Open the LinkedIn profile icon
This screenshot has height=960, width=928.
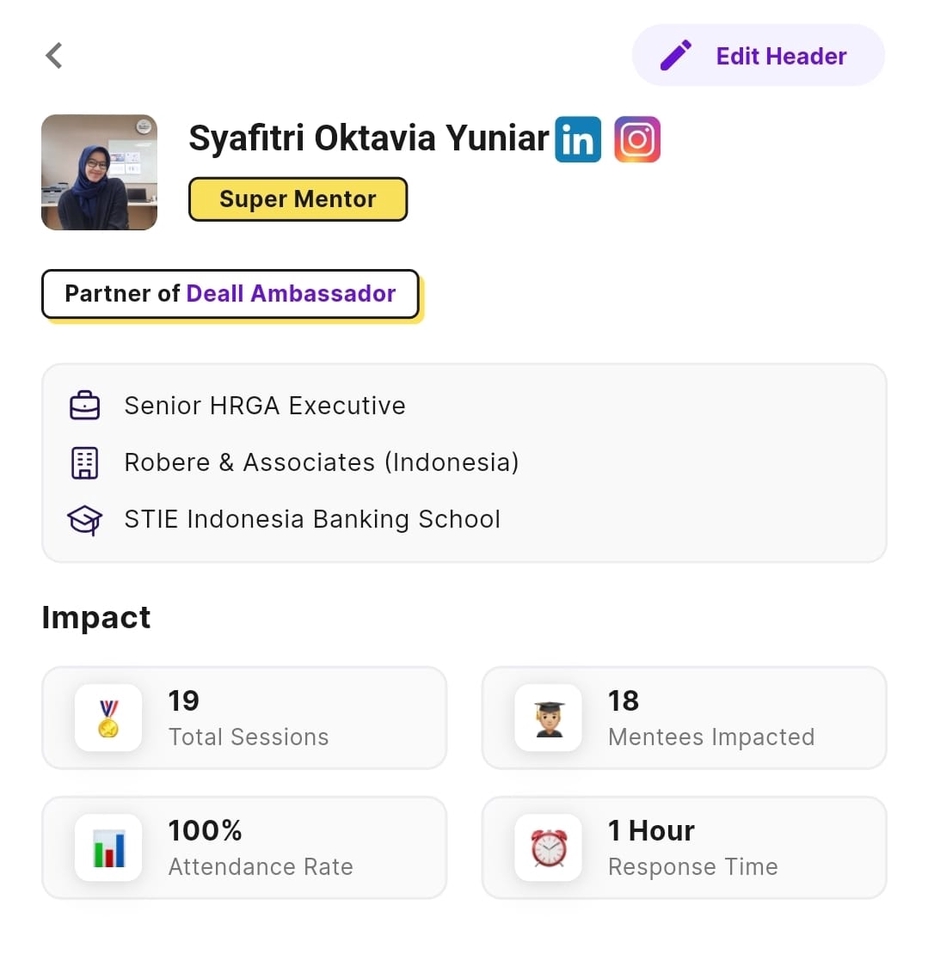(578, 139)
